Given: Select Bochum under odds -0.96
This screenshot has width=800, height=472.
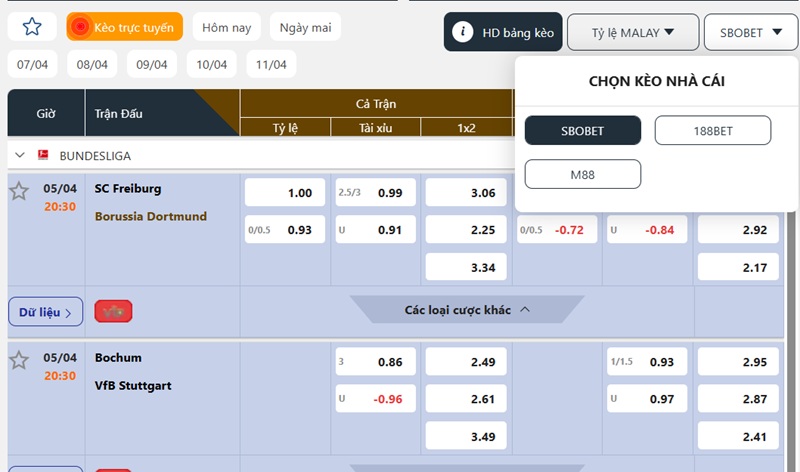Looking at the screenshot, I should 376,399.
